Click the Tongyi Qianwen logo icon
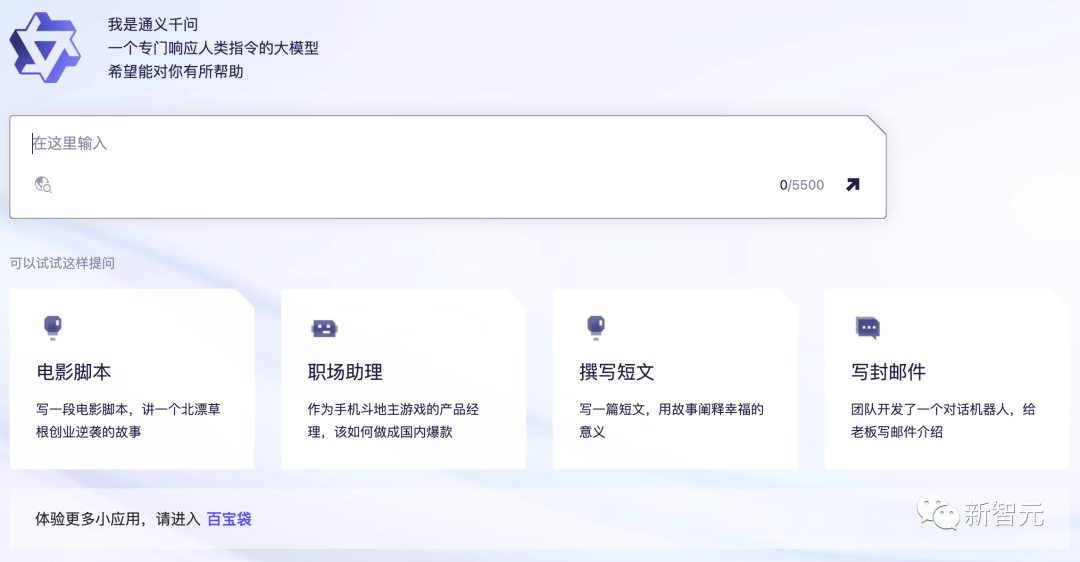1080x562 pixels. point(45,48)
